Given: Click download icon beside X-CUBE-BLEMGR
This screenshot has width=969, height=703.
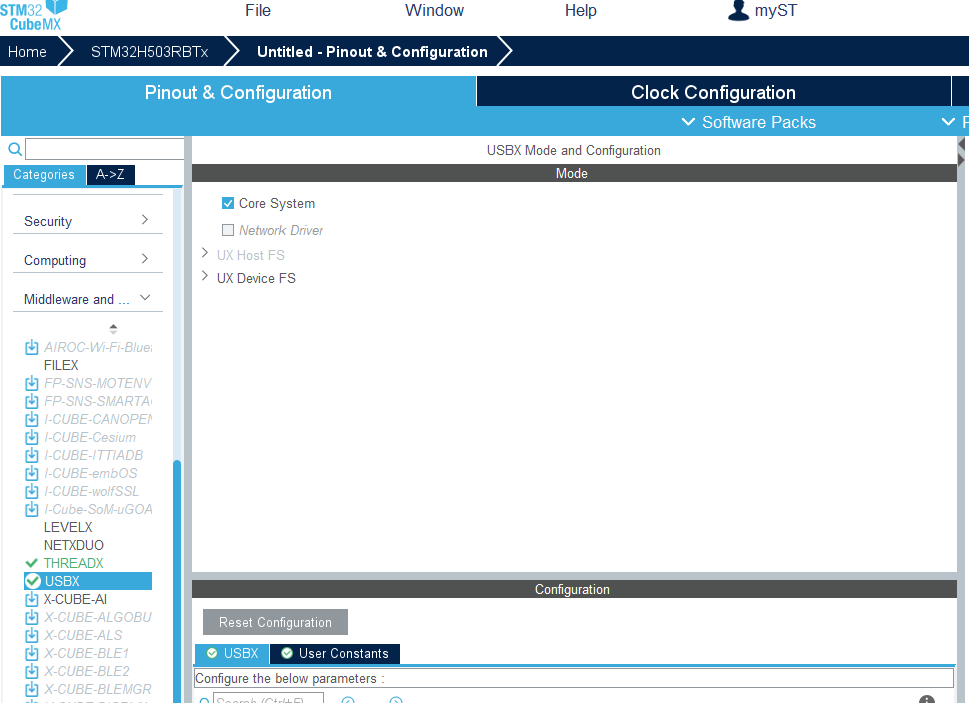Looking at the screenshot, I should pos(32,689).
